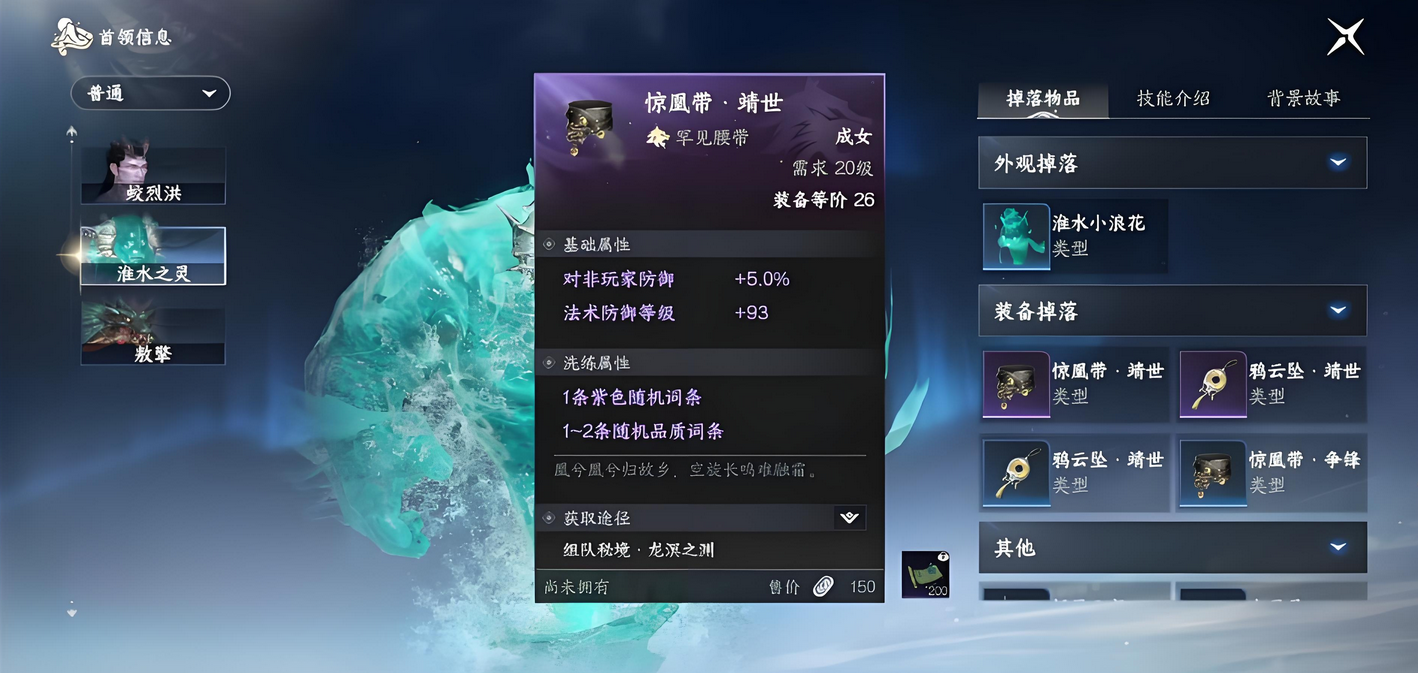Switch to 掉落物品 tab
Image resolution: width=1418 pixels, height=673 pixels.
[1043, 98]
